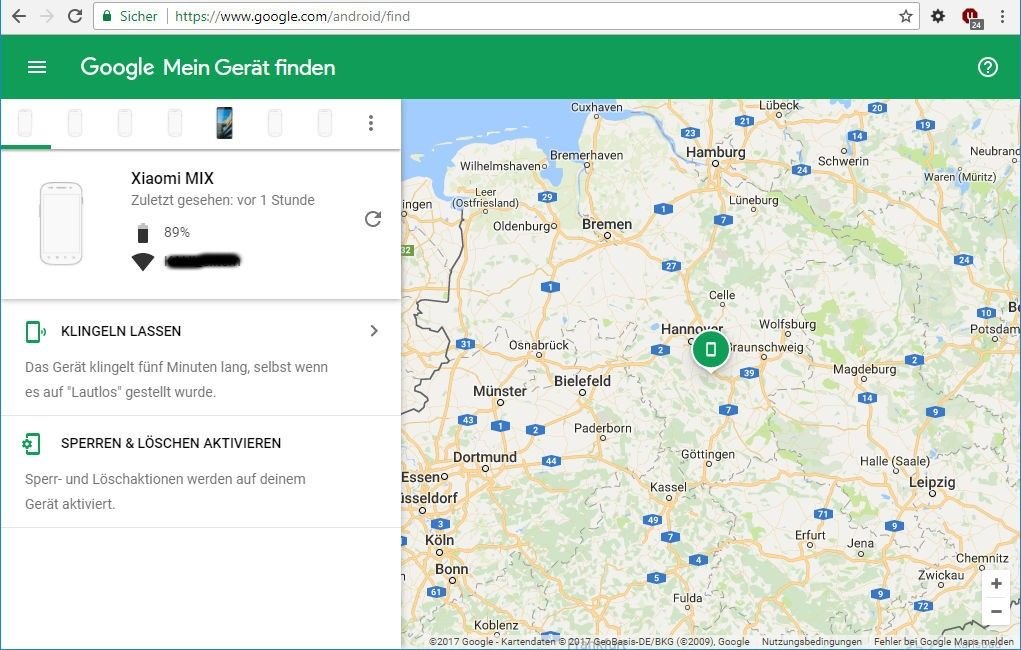Click Hamburg on the map

coord(716,152)
